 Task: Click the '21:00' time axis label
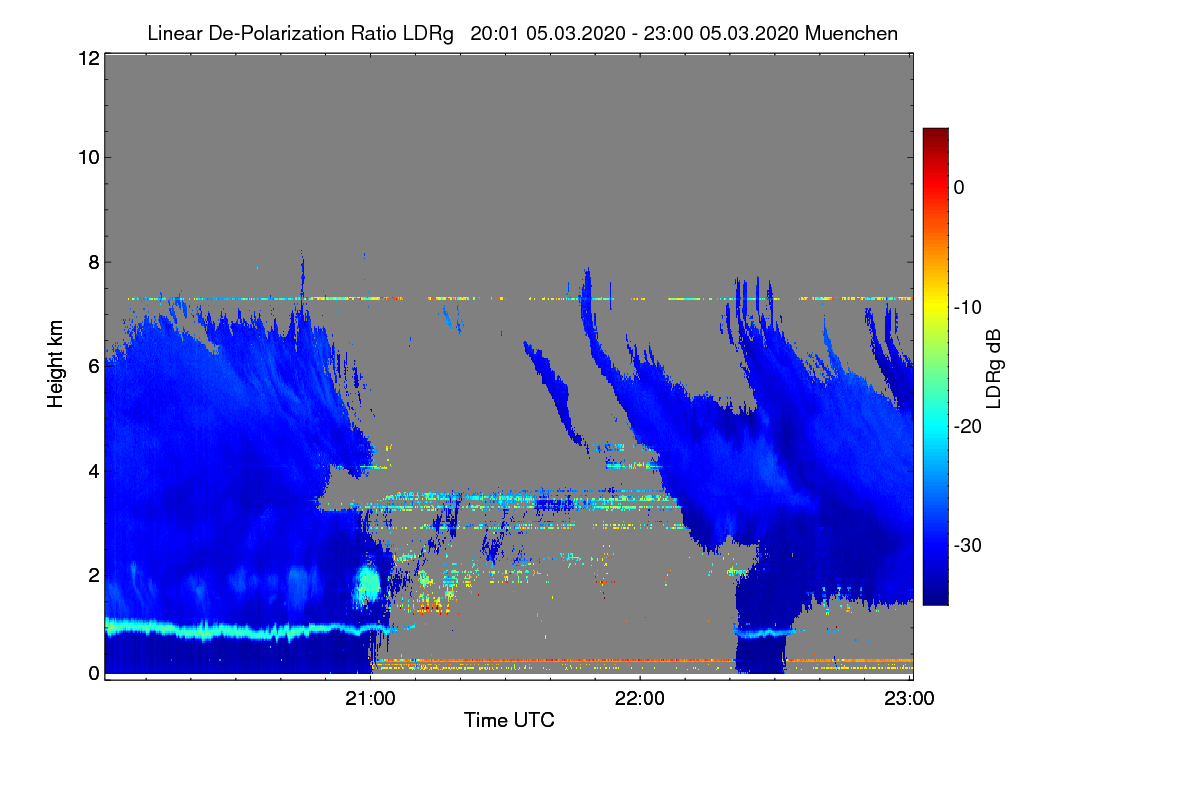tap(370, 699)
